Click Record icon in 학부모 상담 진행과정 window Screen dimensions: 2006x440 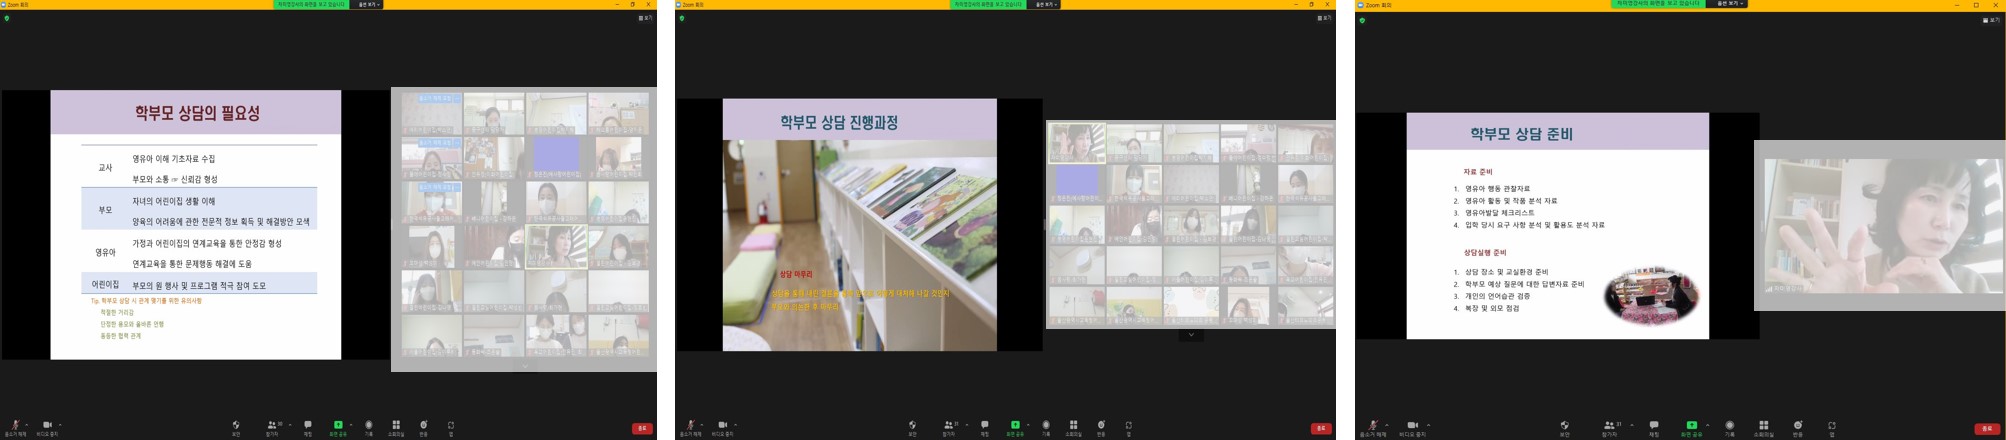pos(1046,426)
